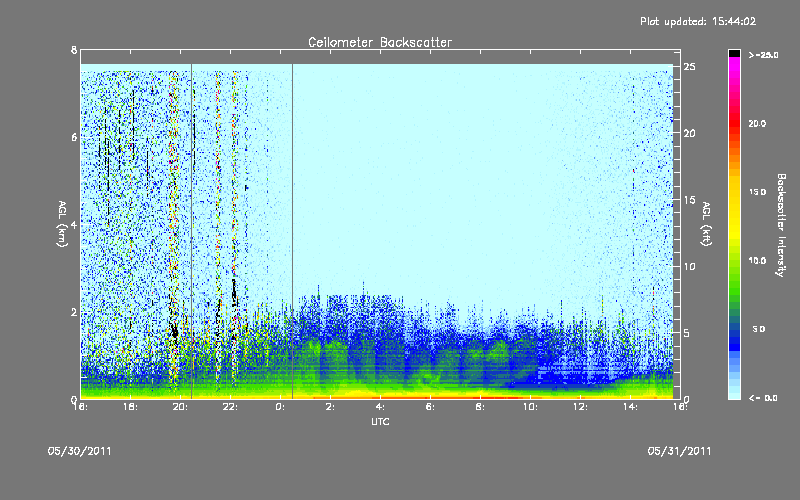Click the 5.0 colorbar label
This screenshot has height=500, width=800.
click(x=759, y=329)
